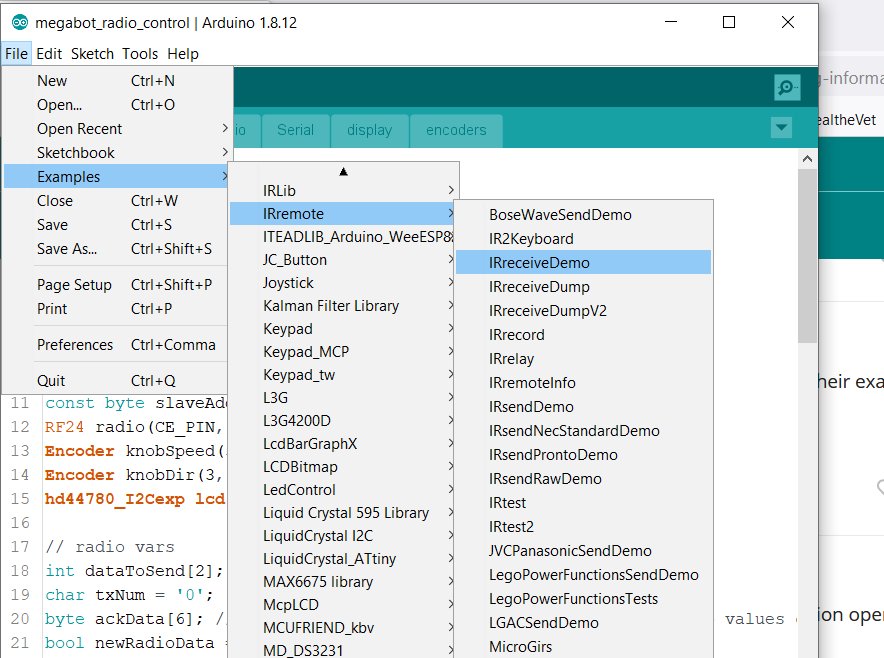884x658 pixels.
Task: Switch to the display tab
Action: pos(370,130)
